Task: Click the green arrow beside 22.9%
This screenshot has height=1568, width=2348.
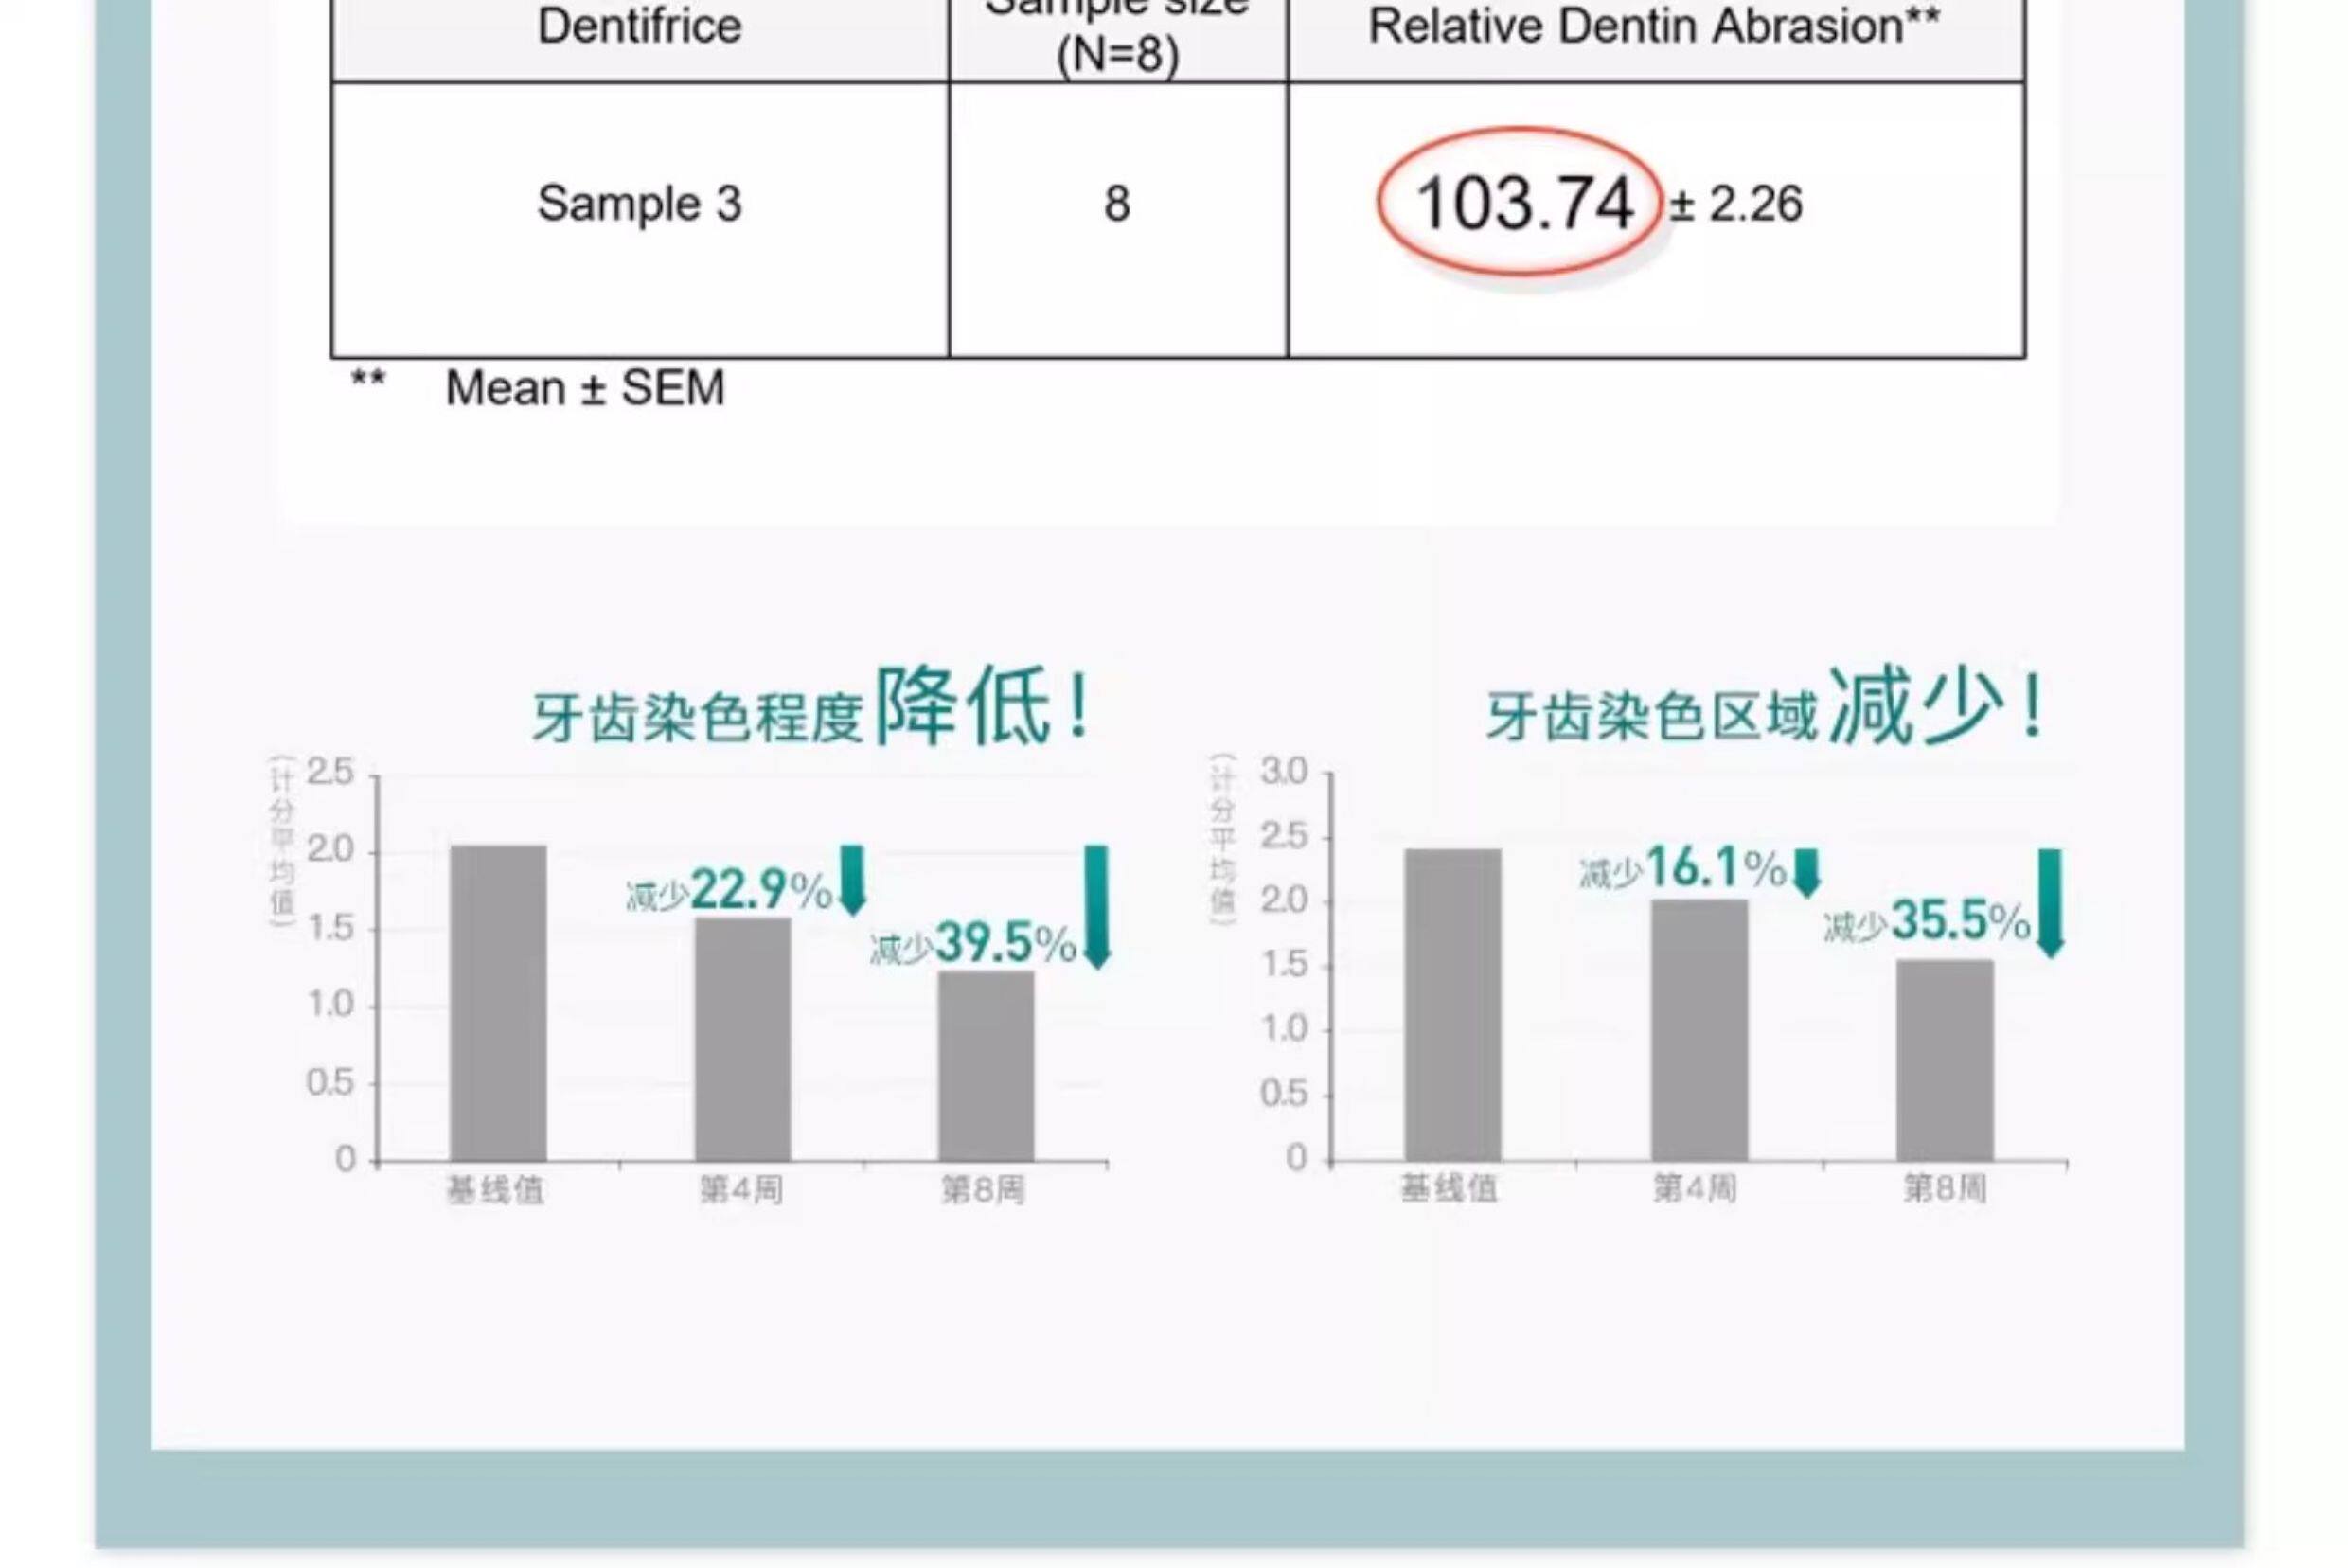Action: [x=852, y=880]
